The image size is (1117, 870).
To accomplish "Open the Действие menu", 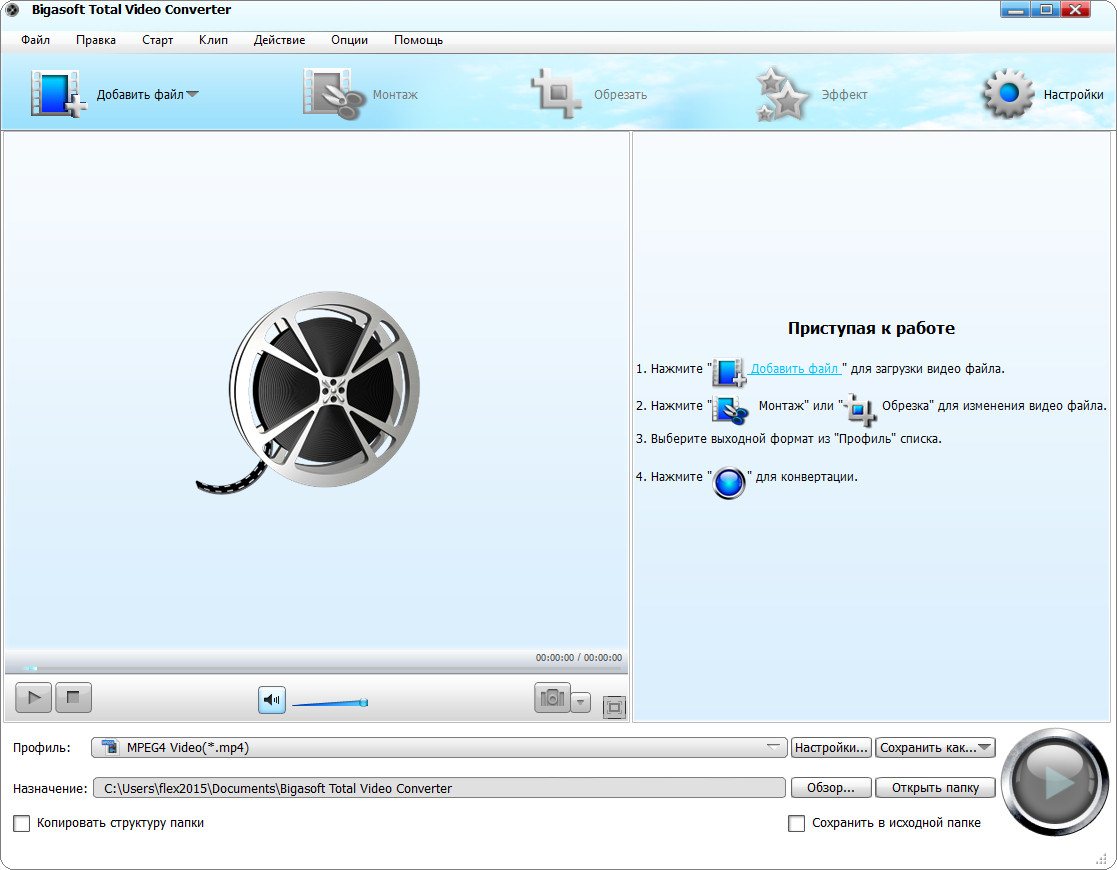I will coord(279,40).
